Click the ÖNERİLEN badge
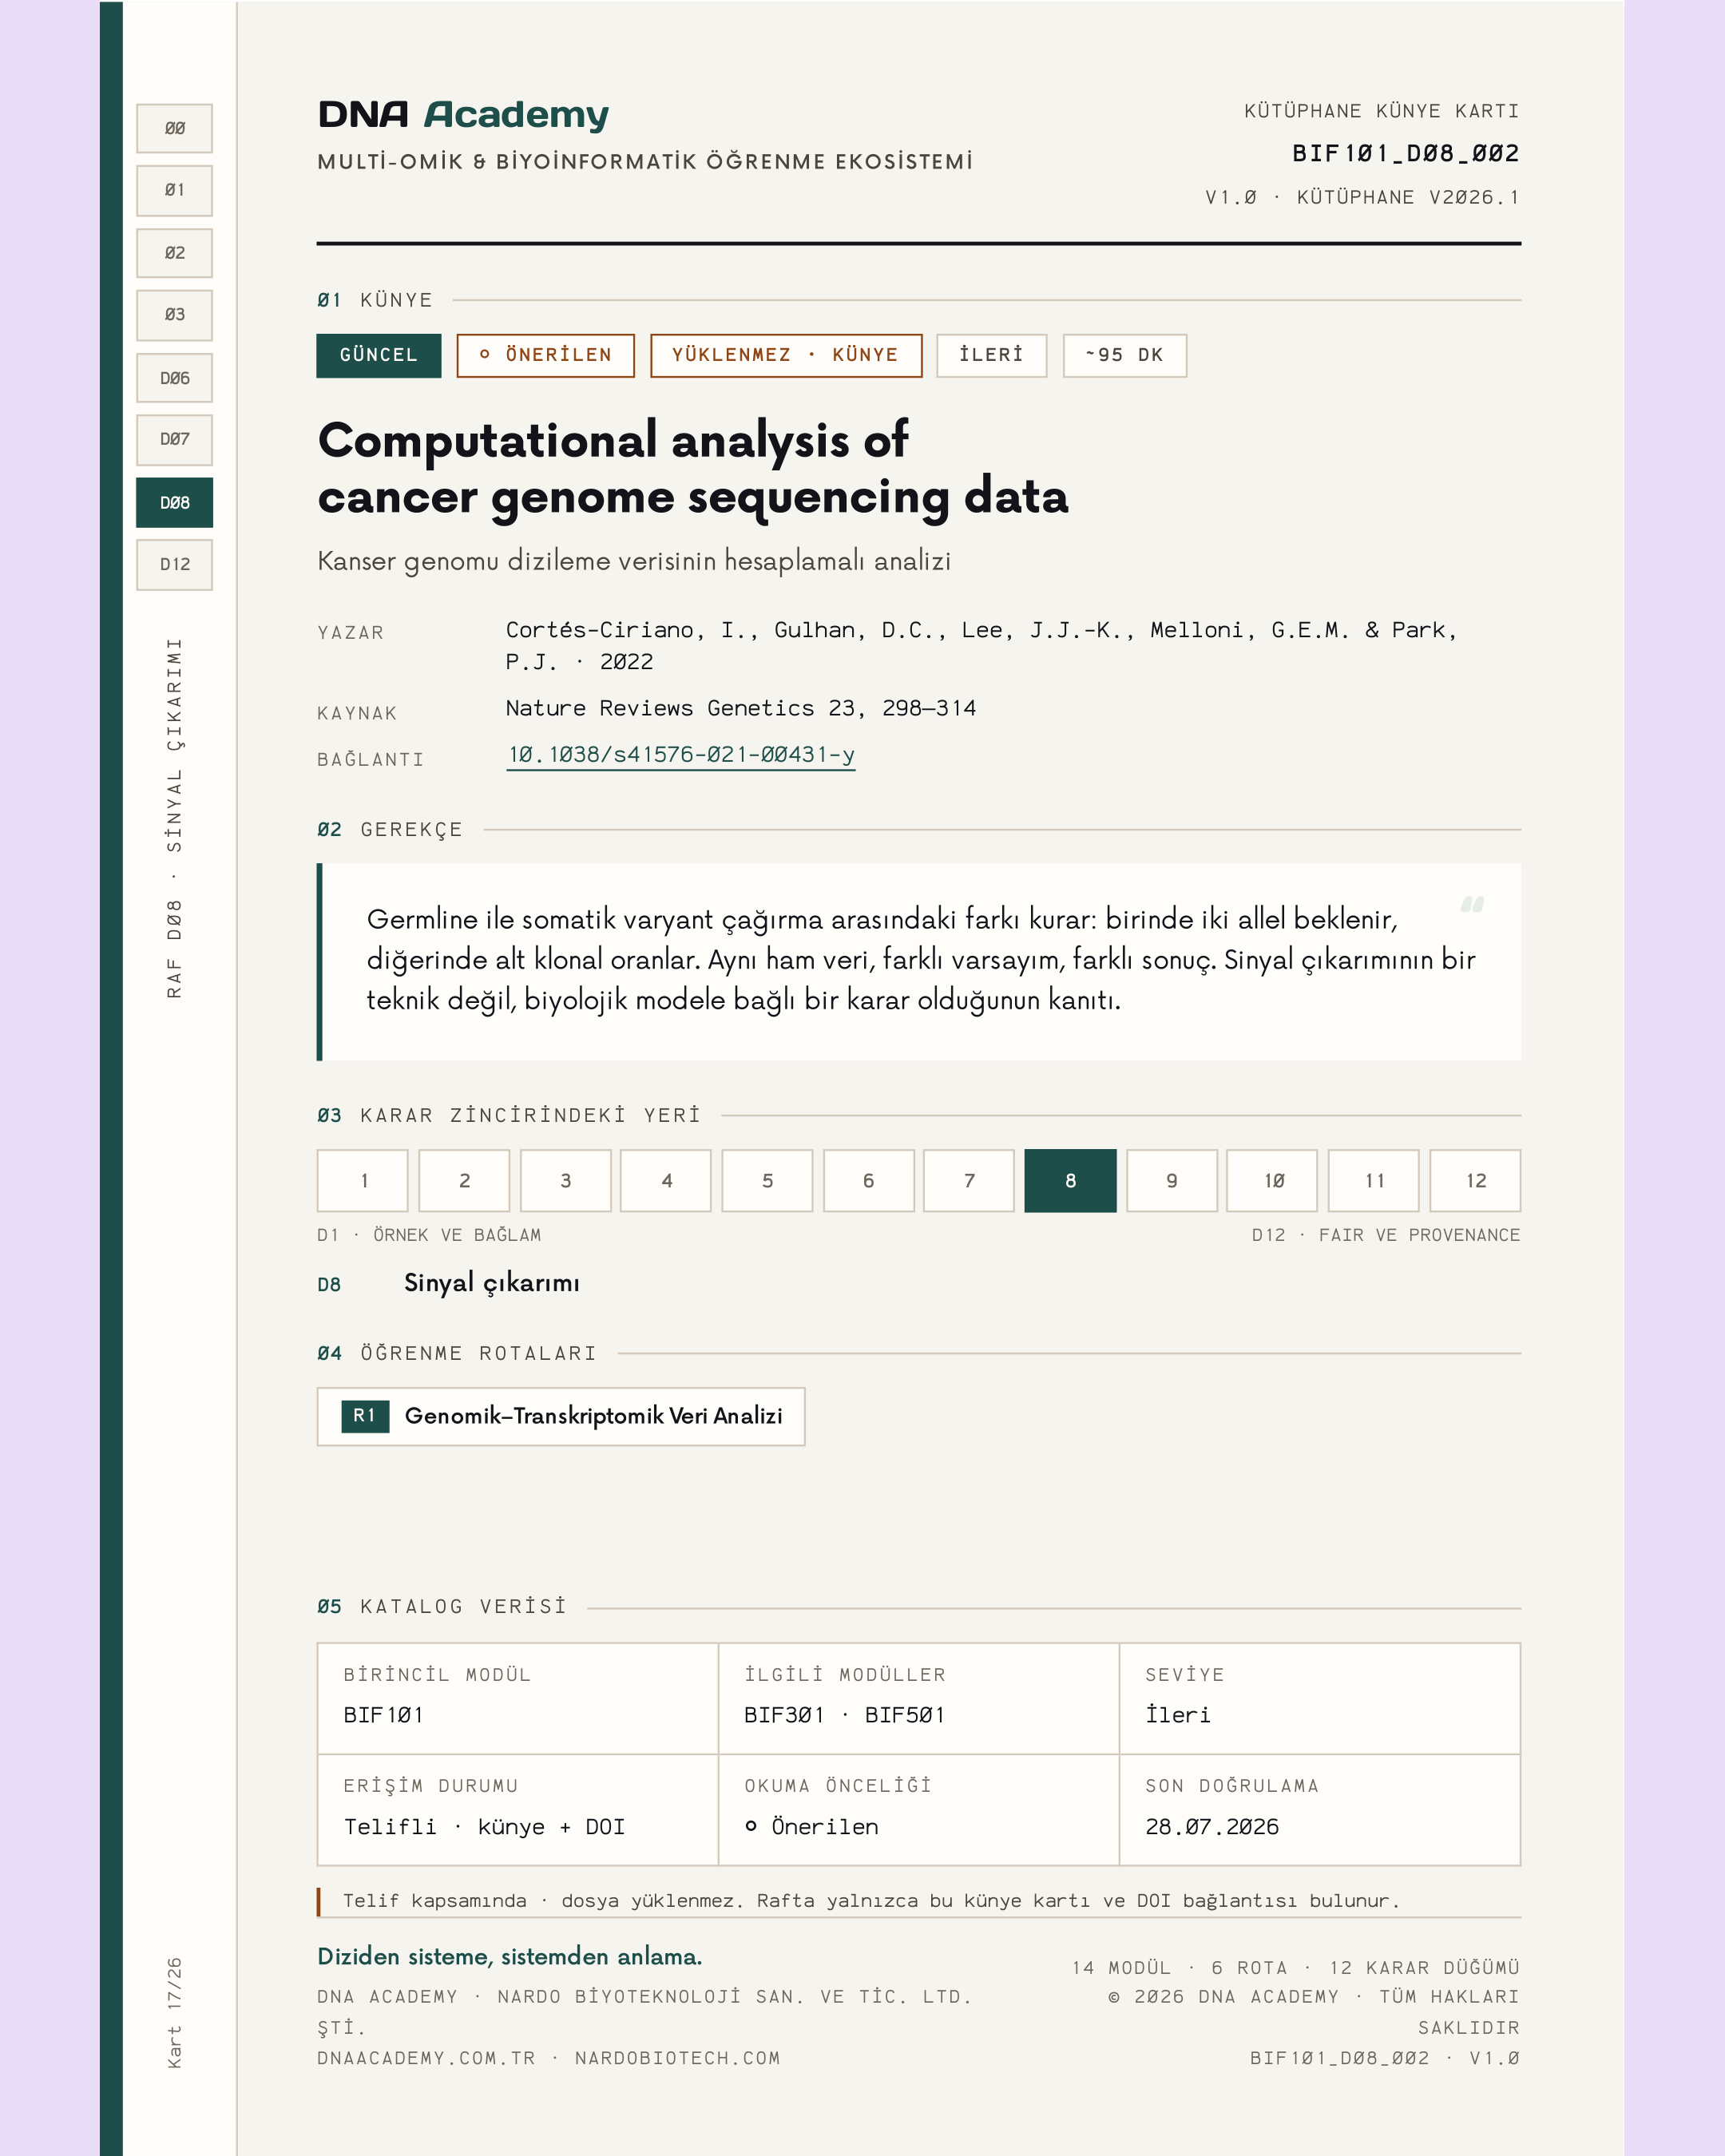 click(x=546, y=355)
